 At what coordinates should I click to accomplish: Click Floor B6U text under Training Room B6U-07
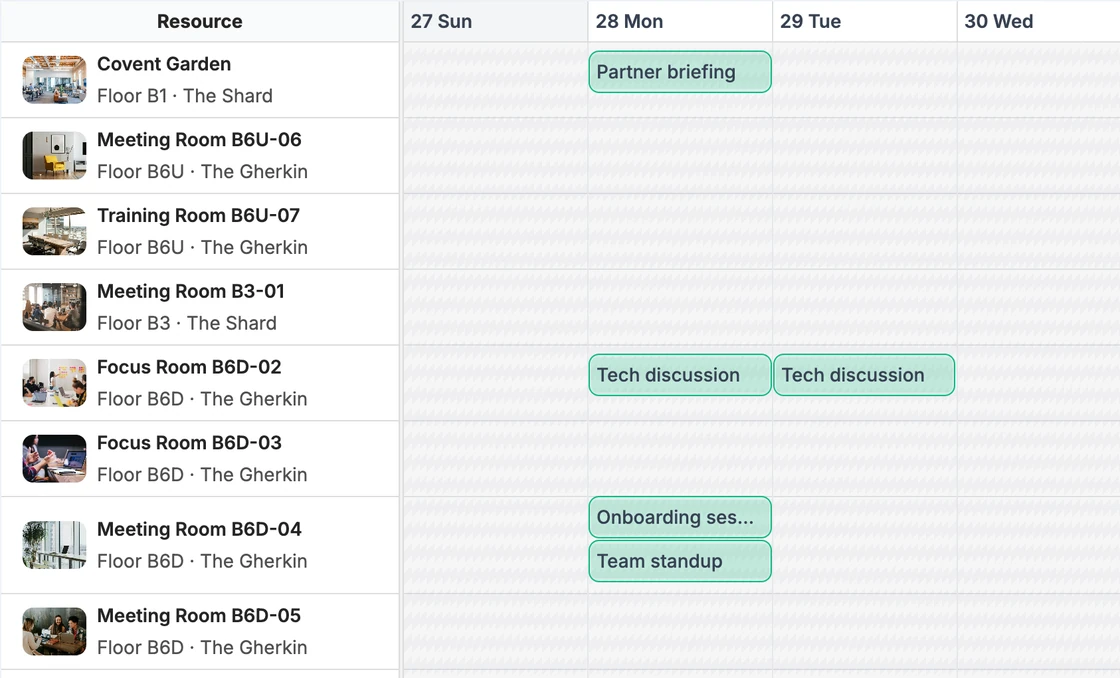click(x=203, y=247)
